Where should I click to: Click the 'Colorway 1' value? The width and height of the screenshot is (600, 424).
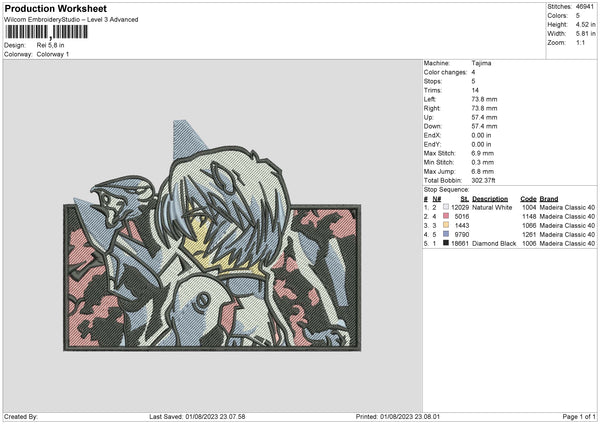pos(53,54)
